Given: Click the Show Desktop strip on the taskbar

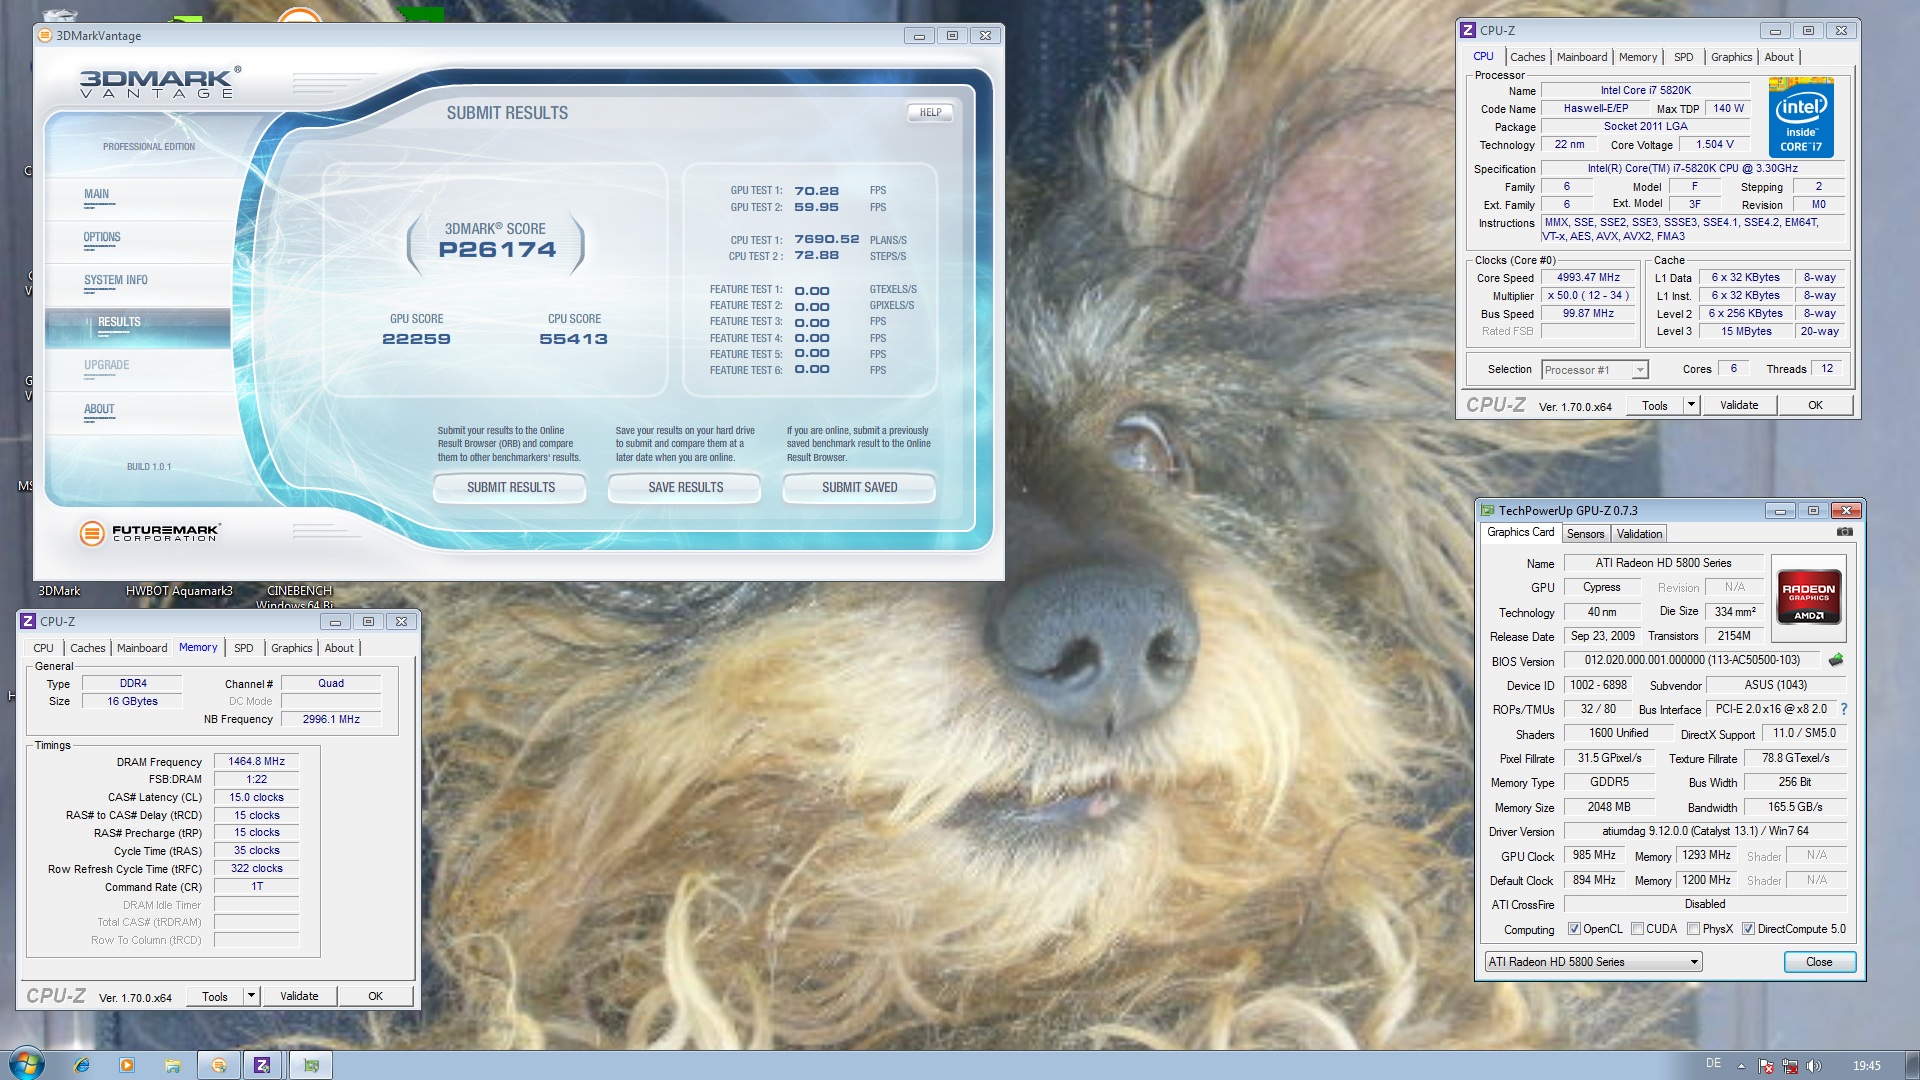Looking at the screenshot, I should coord(1911,1065).
